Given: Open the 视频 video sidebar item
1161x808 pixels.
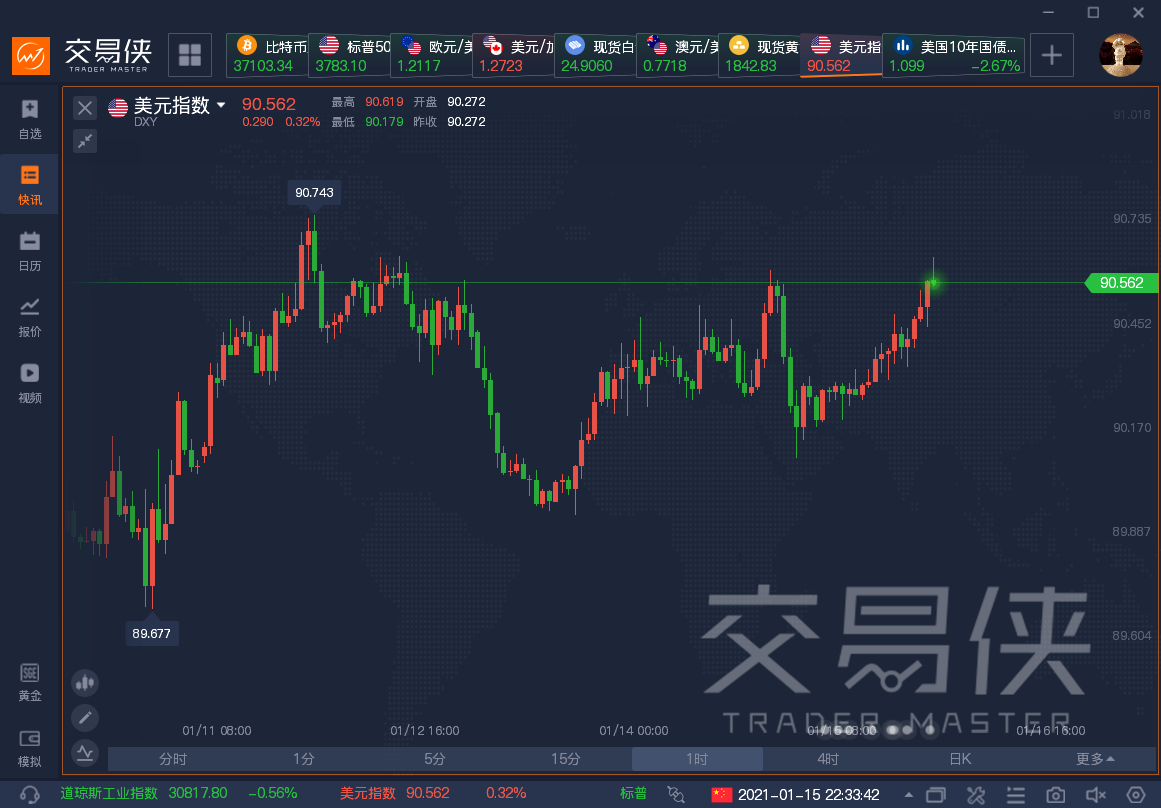Looking at the screenshot, I should [30, 383].
